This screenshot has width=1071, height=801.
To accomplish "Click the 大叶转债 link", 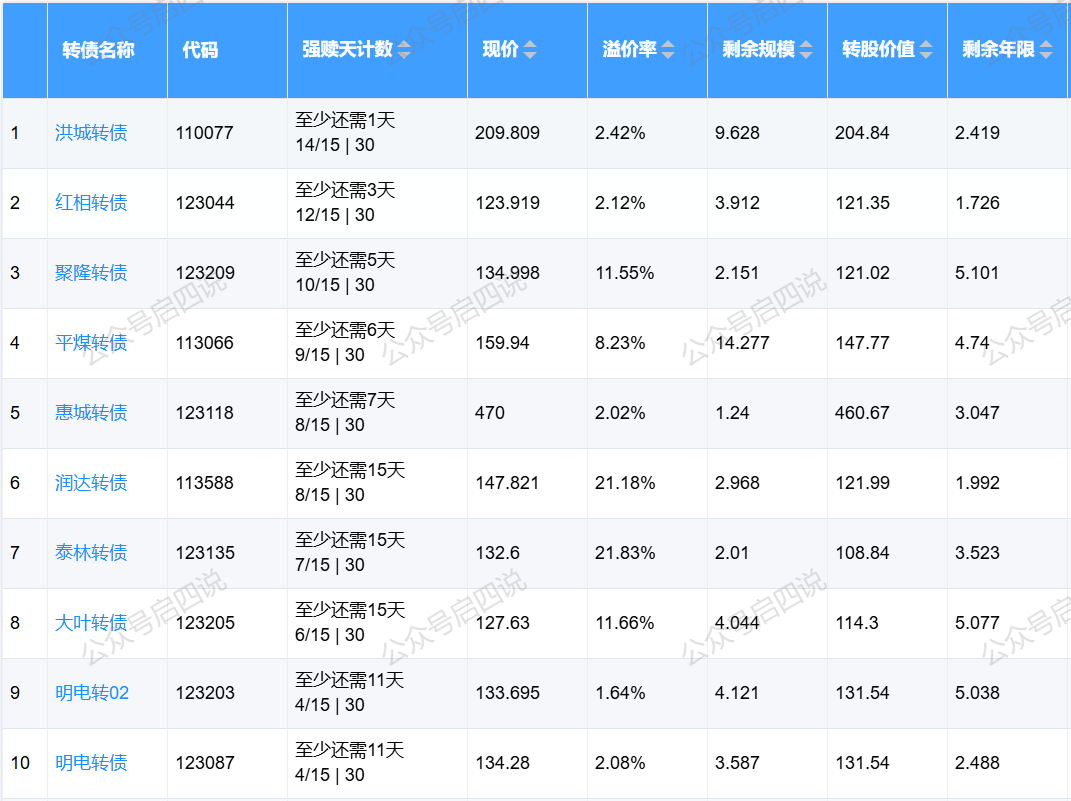I will tap(91, 623).
